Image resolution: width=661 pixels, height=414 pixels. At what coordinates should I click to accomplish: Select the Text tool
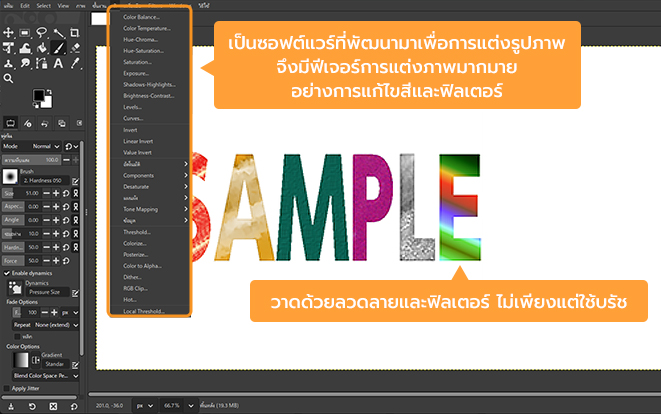(x=60, y=63)
